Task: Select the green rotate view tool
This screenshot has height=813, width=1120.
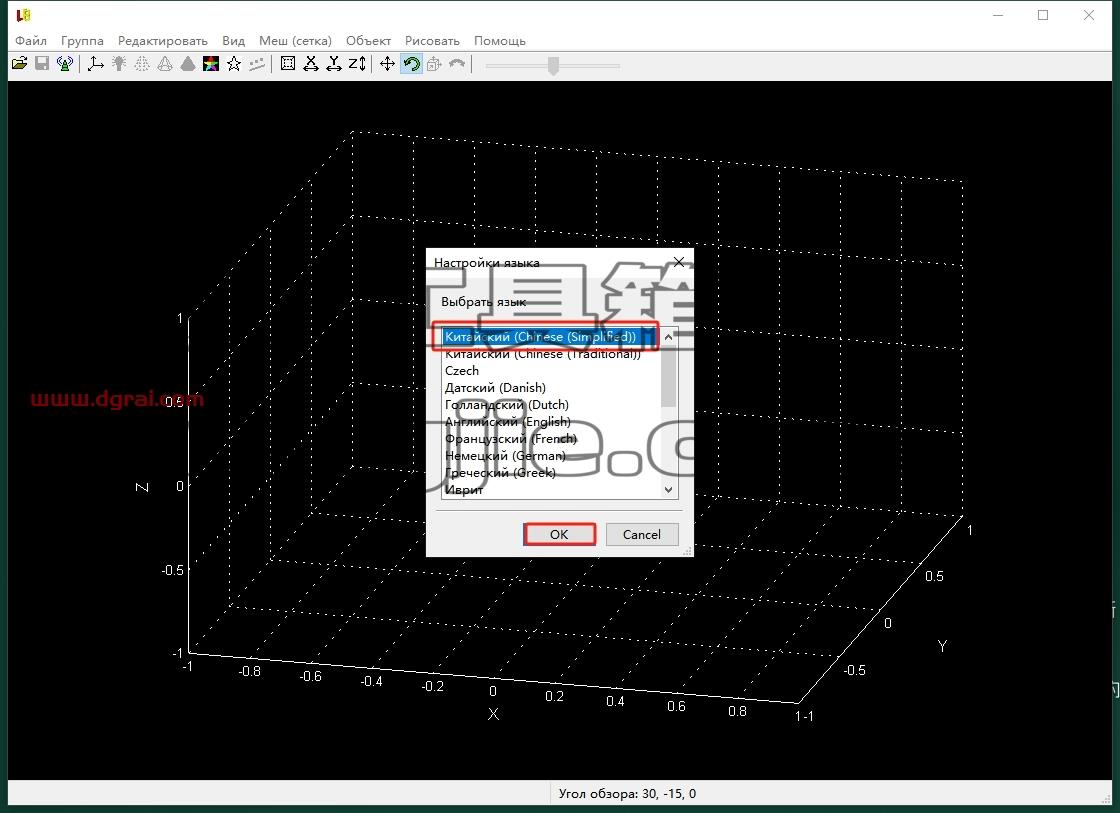Action: pyautogui.click(x=411, y=64)
